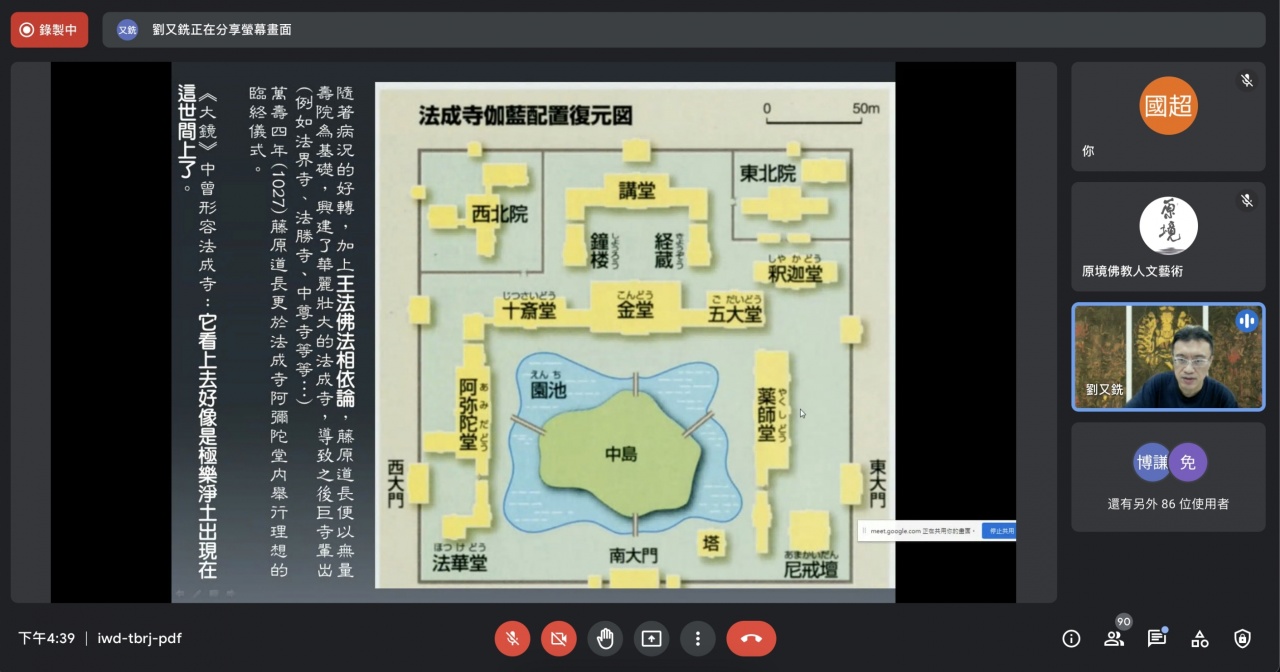
Task: Click the blue audio indicator on 劉又銑's tile
Action: pos(1247,321)
